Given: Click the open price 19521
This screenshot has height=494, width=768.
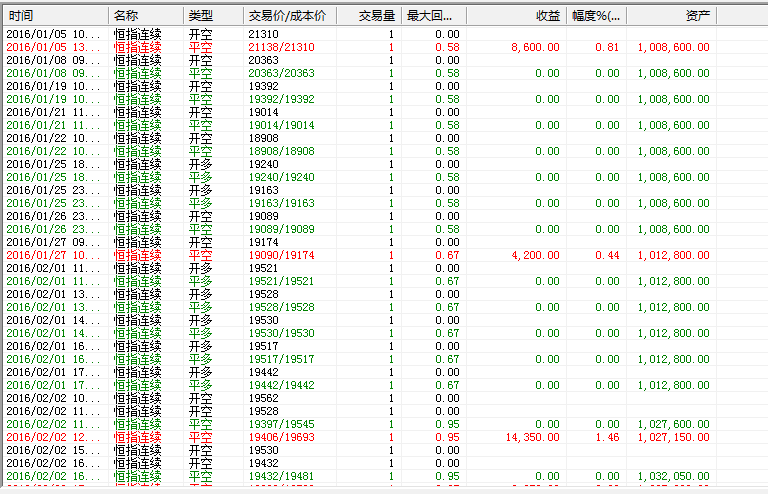Looking at the screenshot, I should pos(264,268).
